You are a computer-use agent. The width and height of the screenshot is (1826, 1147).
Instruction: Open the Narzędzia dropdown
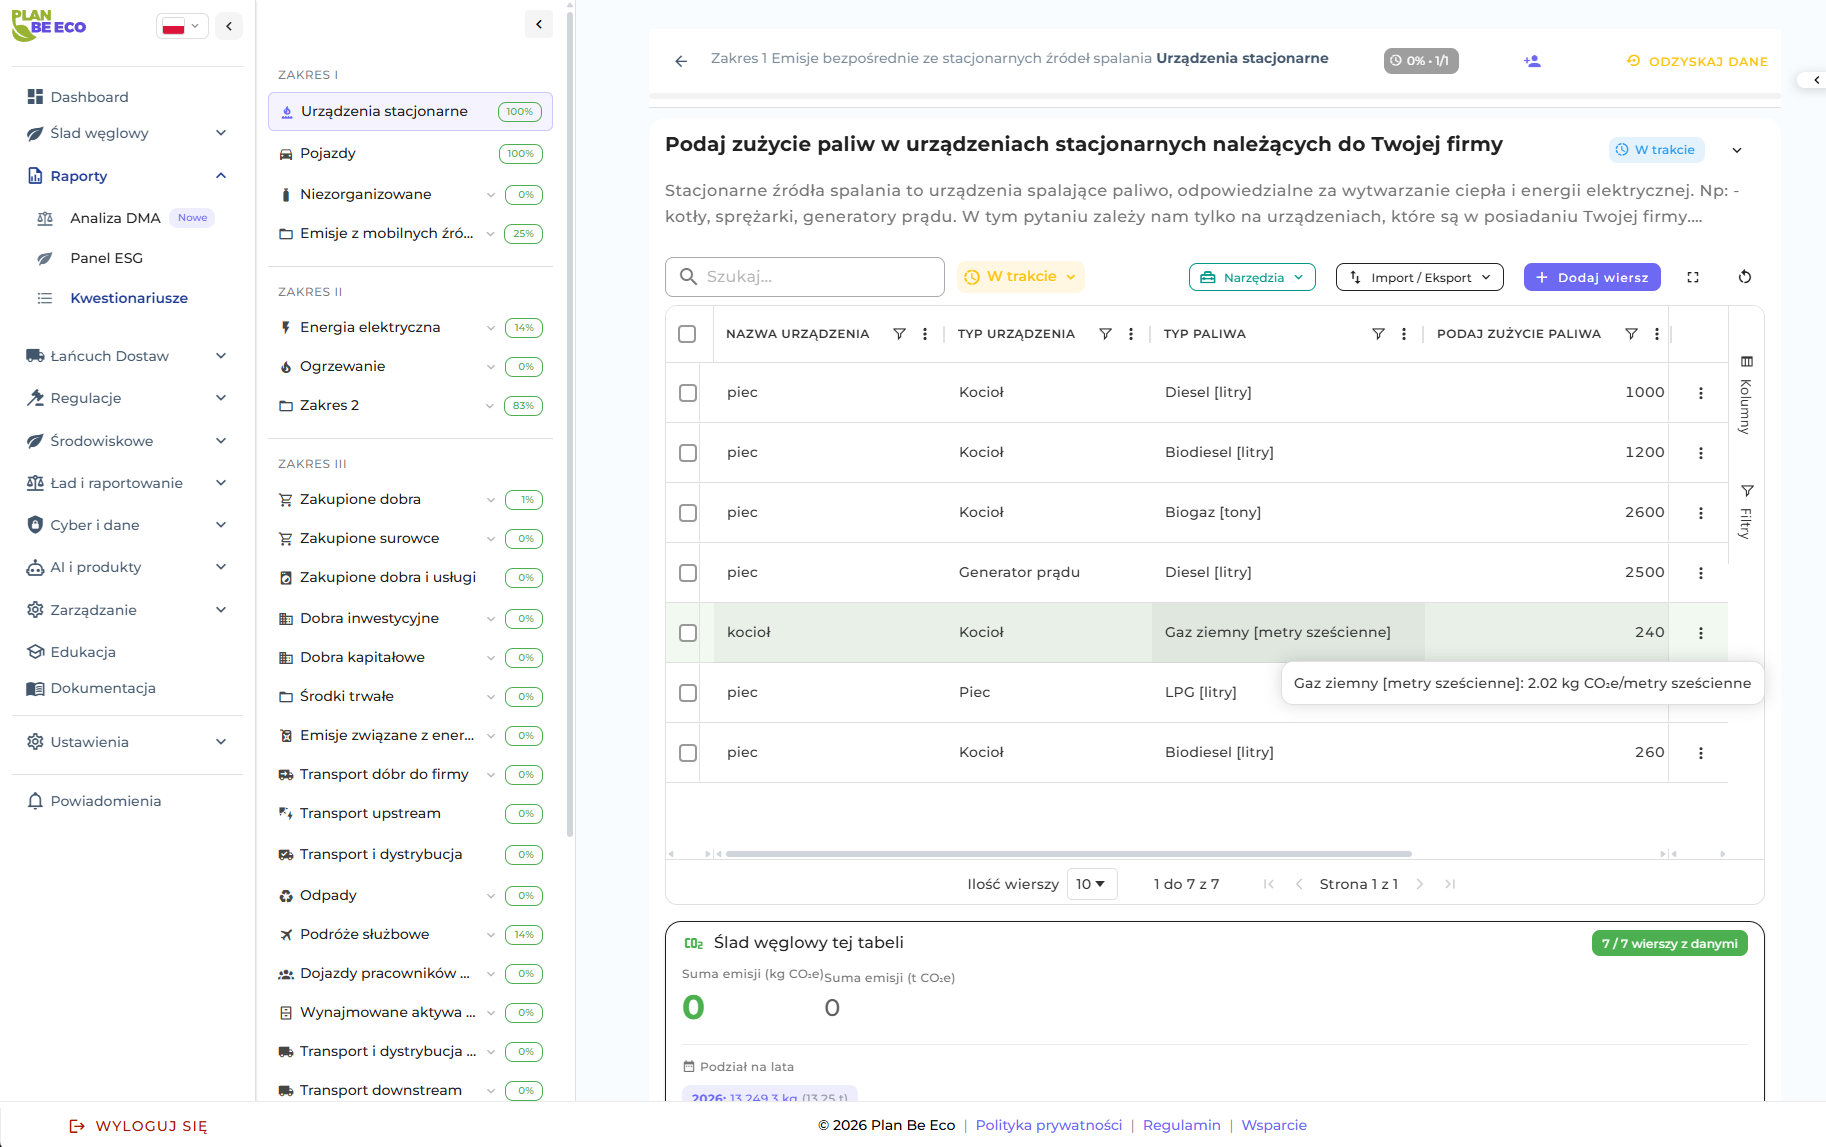(1252, 277)
